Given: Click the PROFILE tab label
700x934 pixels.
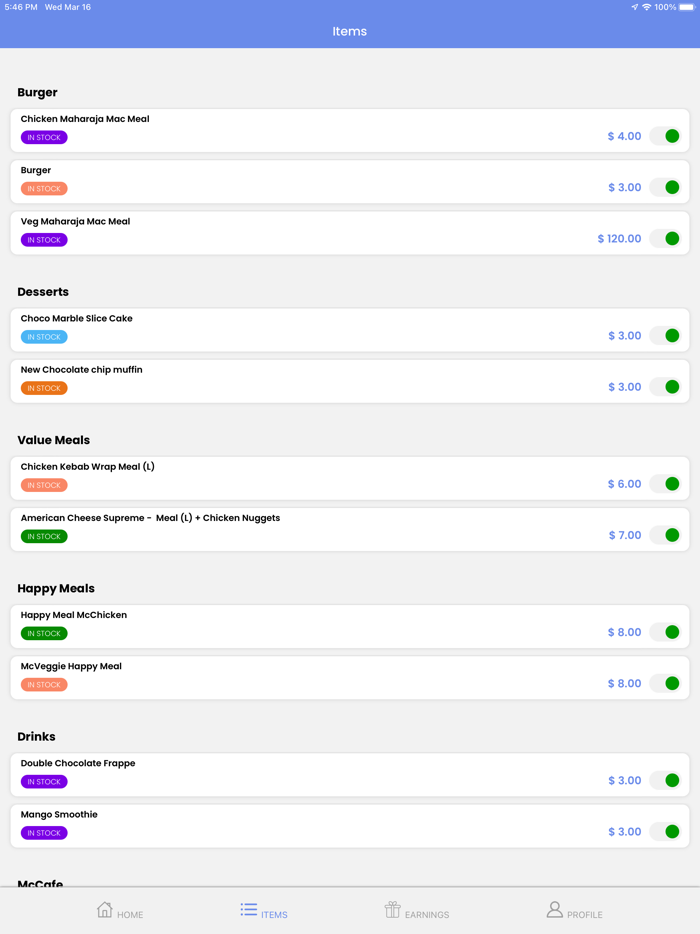Looking at the screenshot, I should coord(585,915).
